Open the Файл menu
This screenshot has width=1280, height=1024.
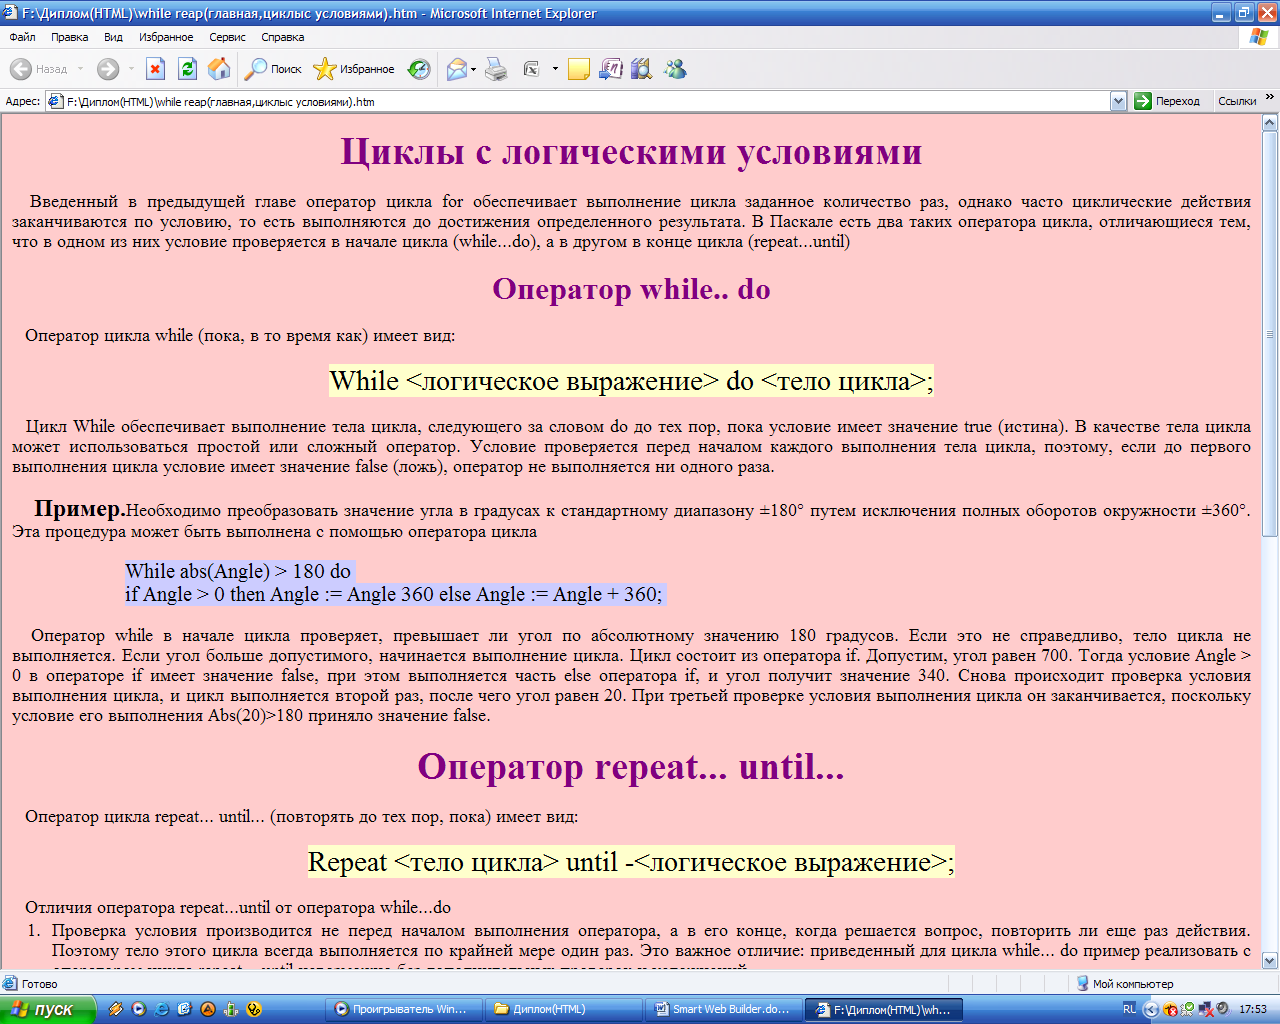point(22,37)
